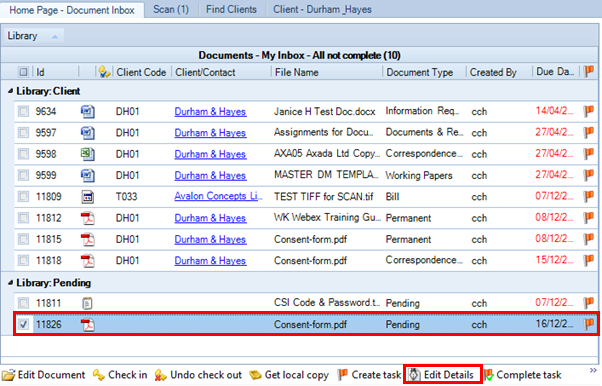Click the Word file icon for document 9597
The image size is (602, 386).
tap(88, 133)
